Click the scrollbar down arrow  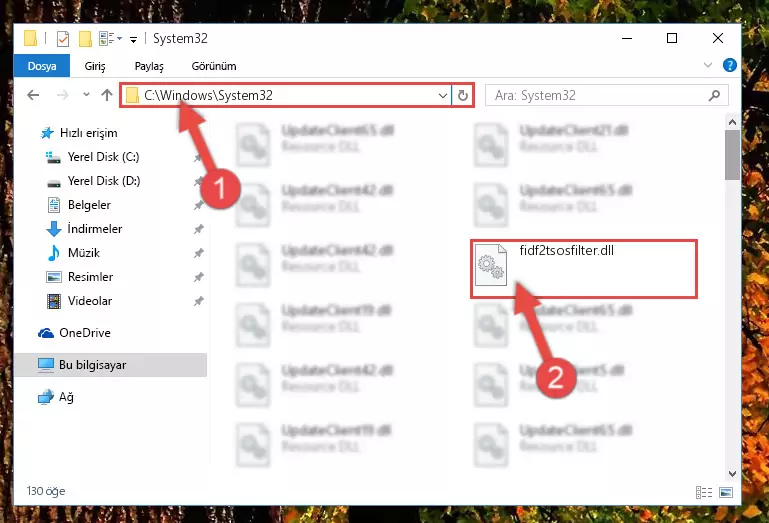tap(732, 473)
